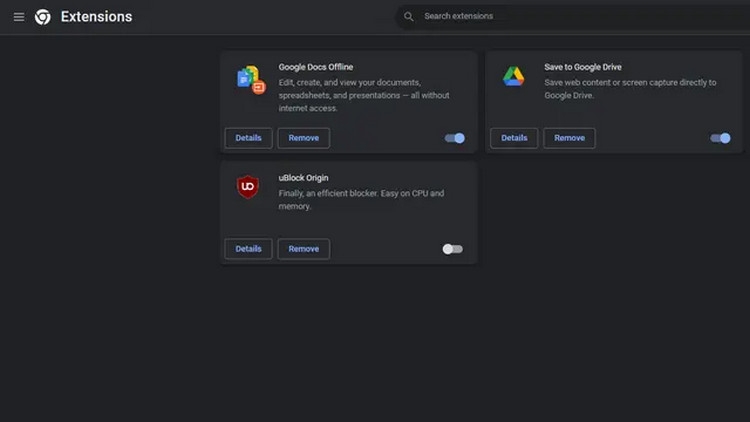
Task: Turn off Save to Google Drive toggle
Action: (720, 138)
